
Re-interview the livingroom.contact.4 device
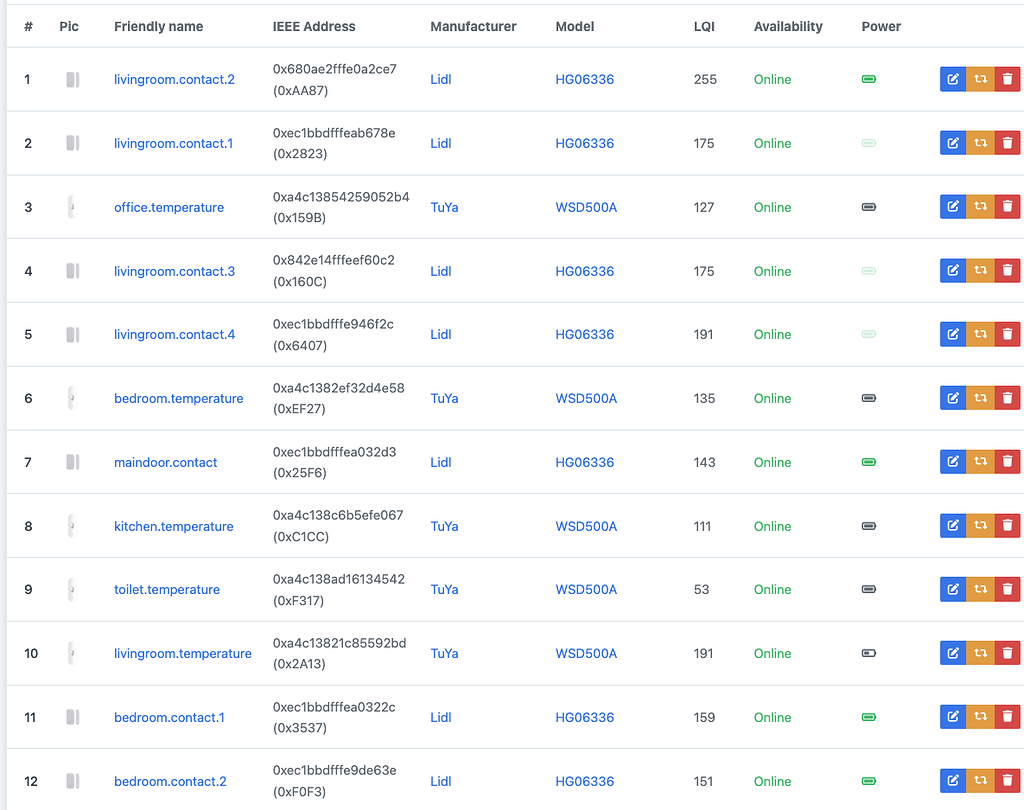980,333
